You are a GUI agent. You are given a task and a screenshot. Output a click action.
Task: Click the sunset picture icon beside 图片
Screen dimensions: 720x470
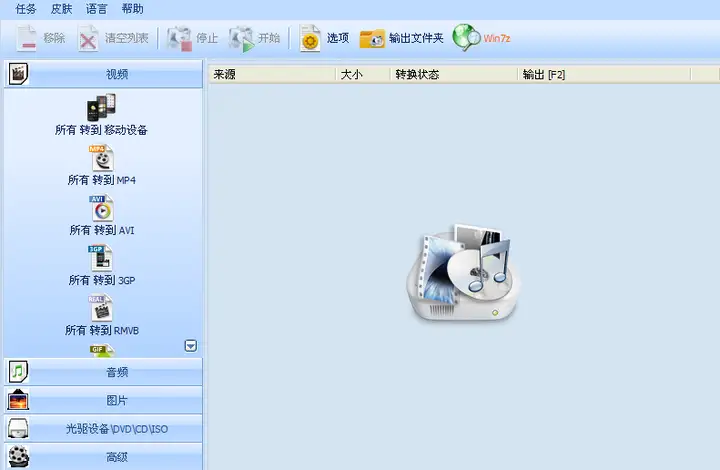pyautogui.click(x=18, y=400)
